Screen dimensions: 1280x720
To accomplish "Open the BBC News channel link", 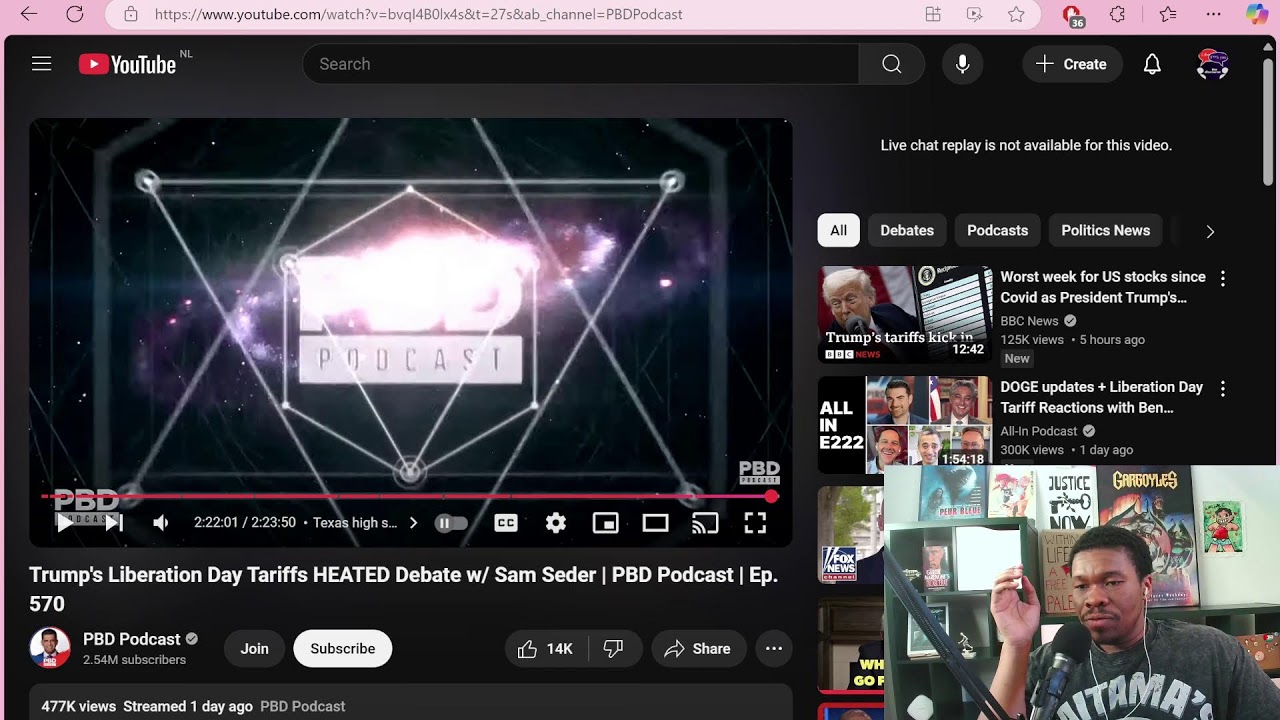I will 1029,321.
